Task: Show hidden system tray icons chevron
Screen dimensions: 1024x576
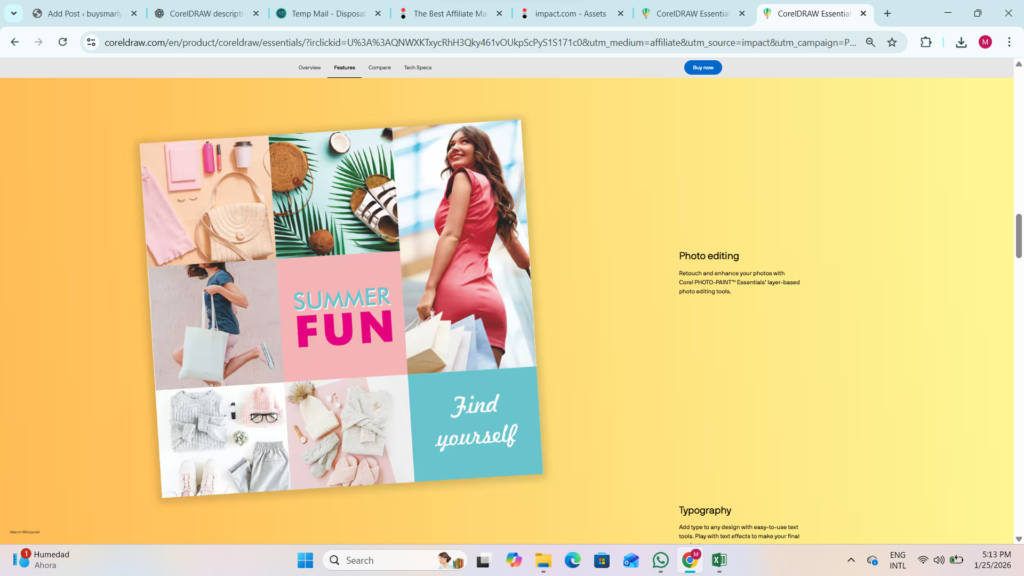Action: (851, 560)
